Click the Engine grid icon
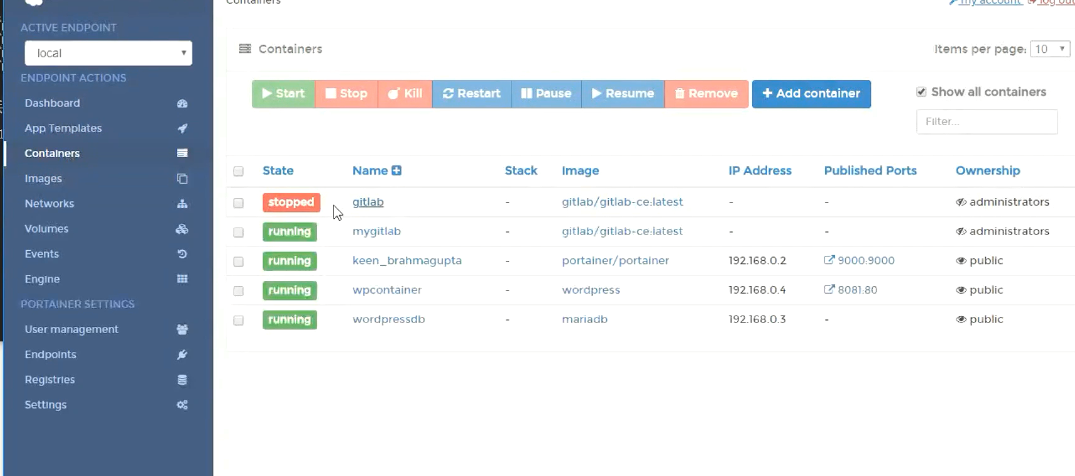This screenshot has height=476, width=1075. pyautogui.click(x=182, y=279)
